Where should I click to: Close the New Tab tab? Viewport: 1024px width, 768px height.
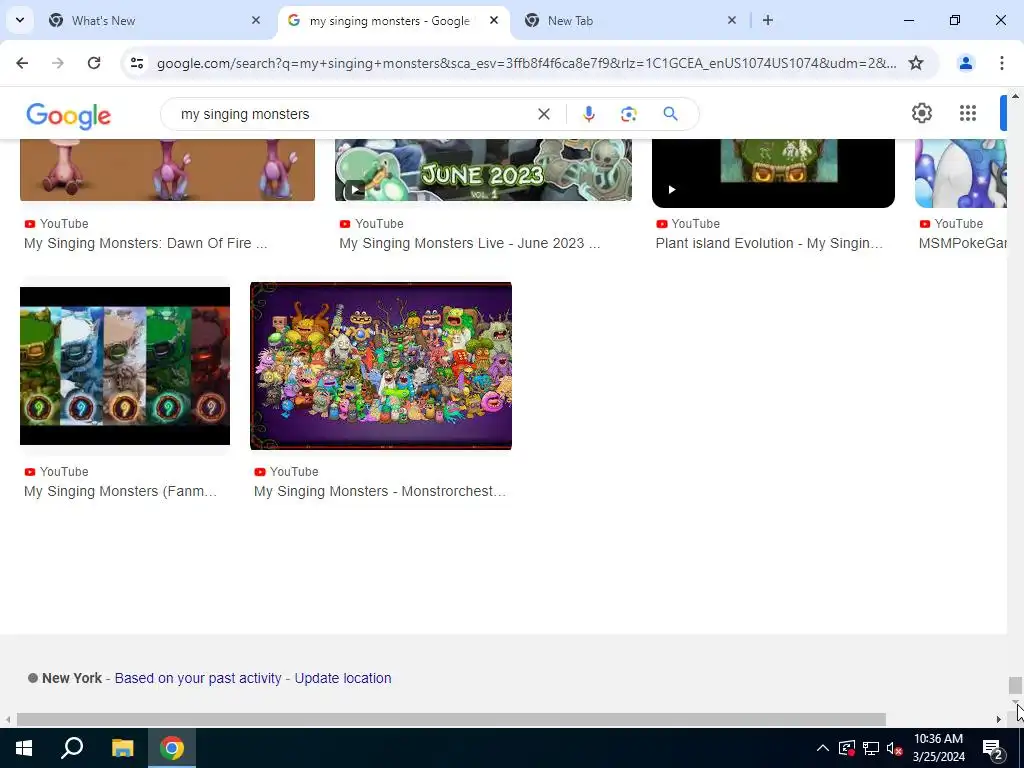732,20
